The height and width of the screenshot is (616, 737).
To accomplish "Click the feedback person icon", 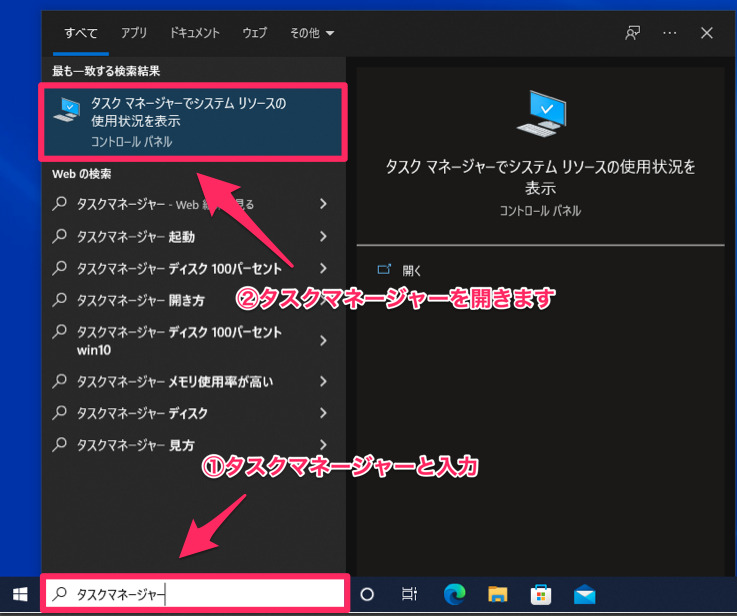I will click(x=632, y=33).
